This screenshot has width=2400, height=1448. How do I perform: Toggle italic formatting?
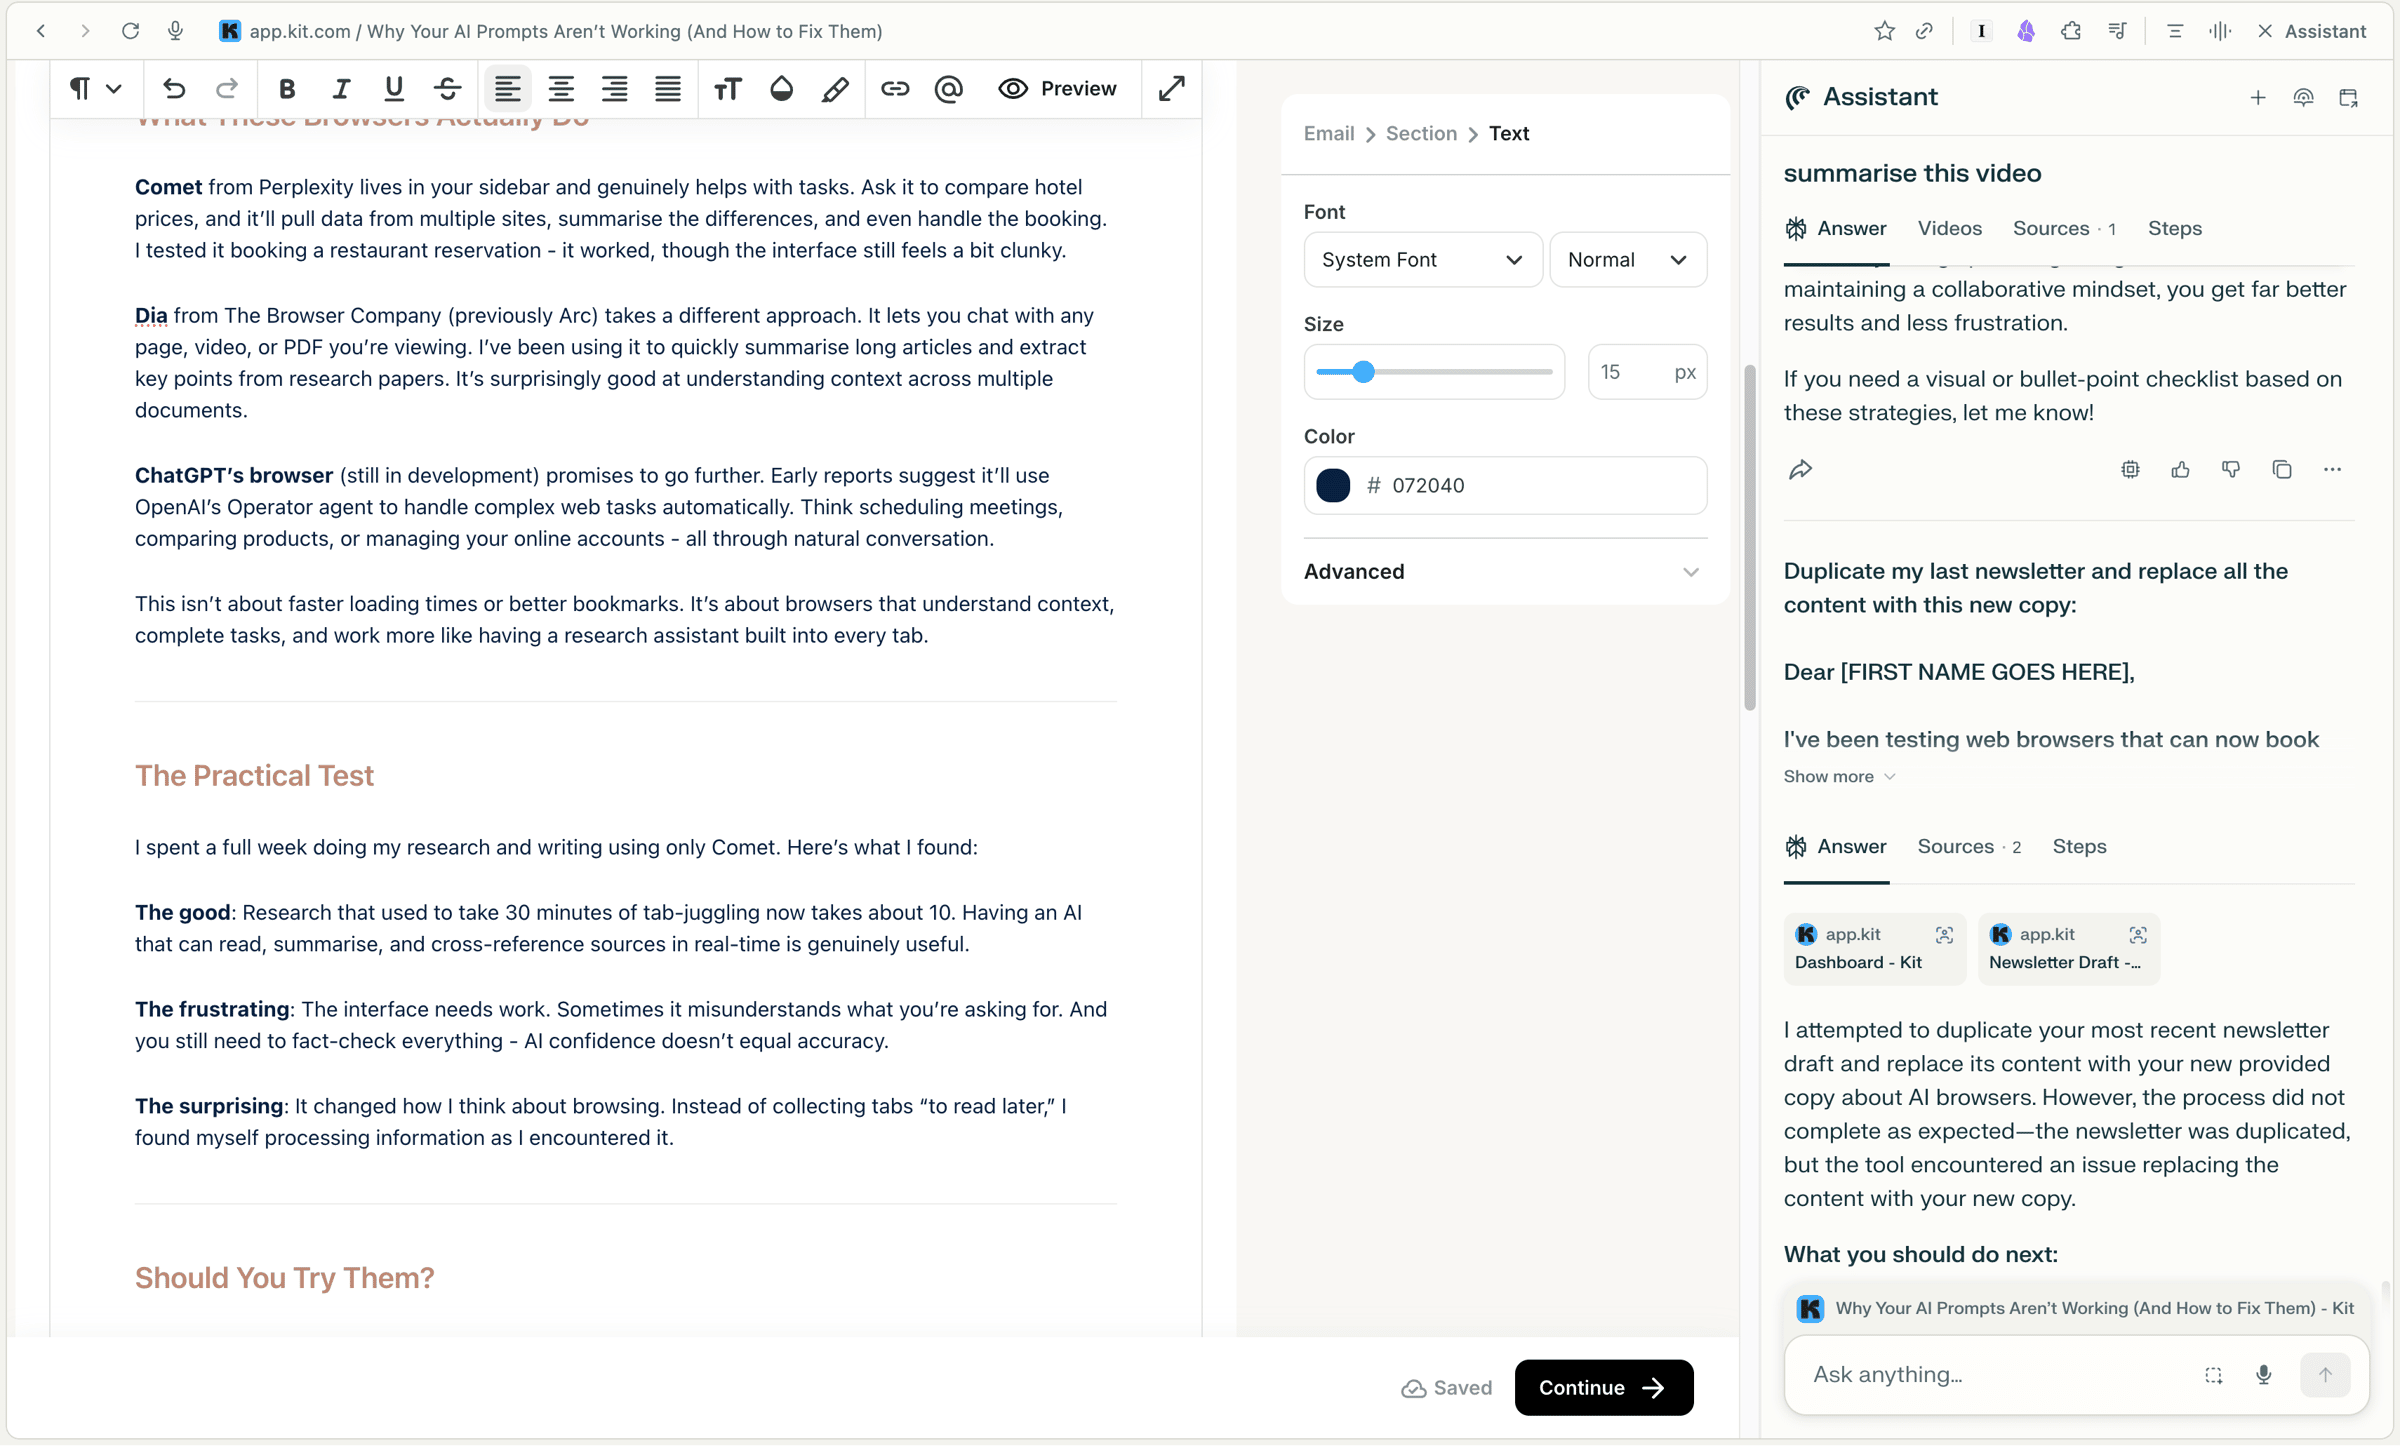click(x=341, y=89)
